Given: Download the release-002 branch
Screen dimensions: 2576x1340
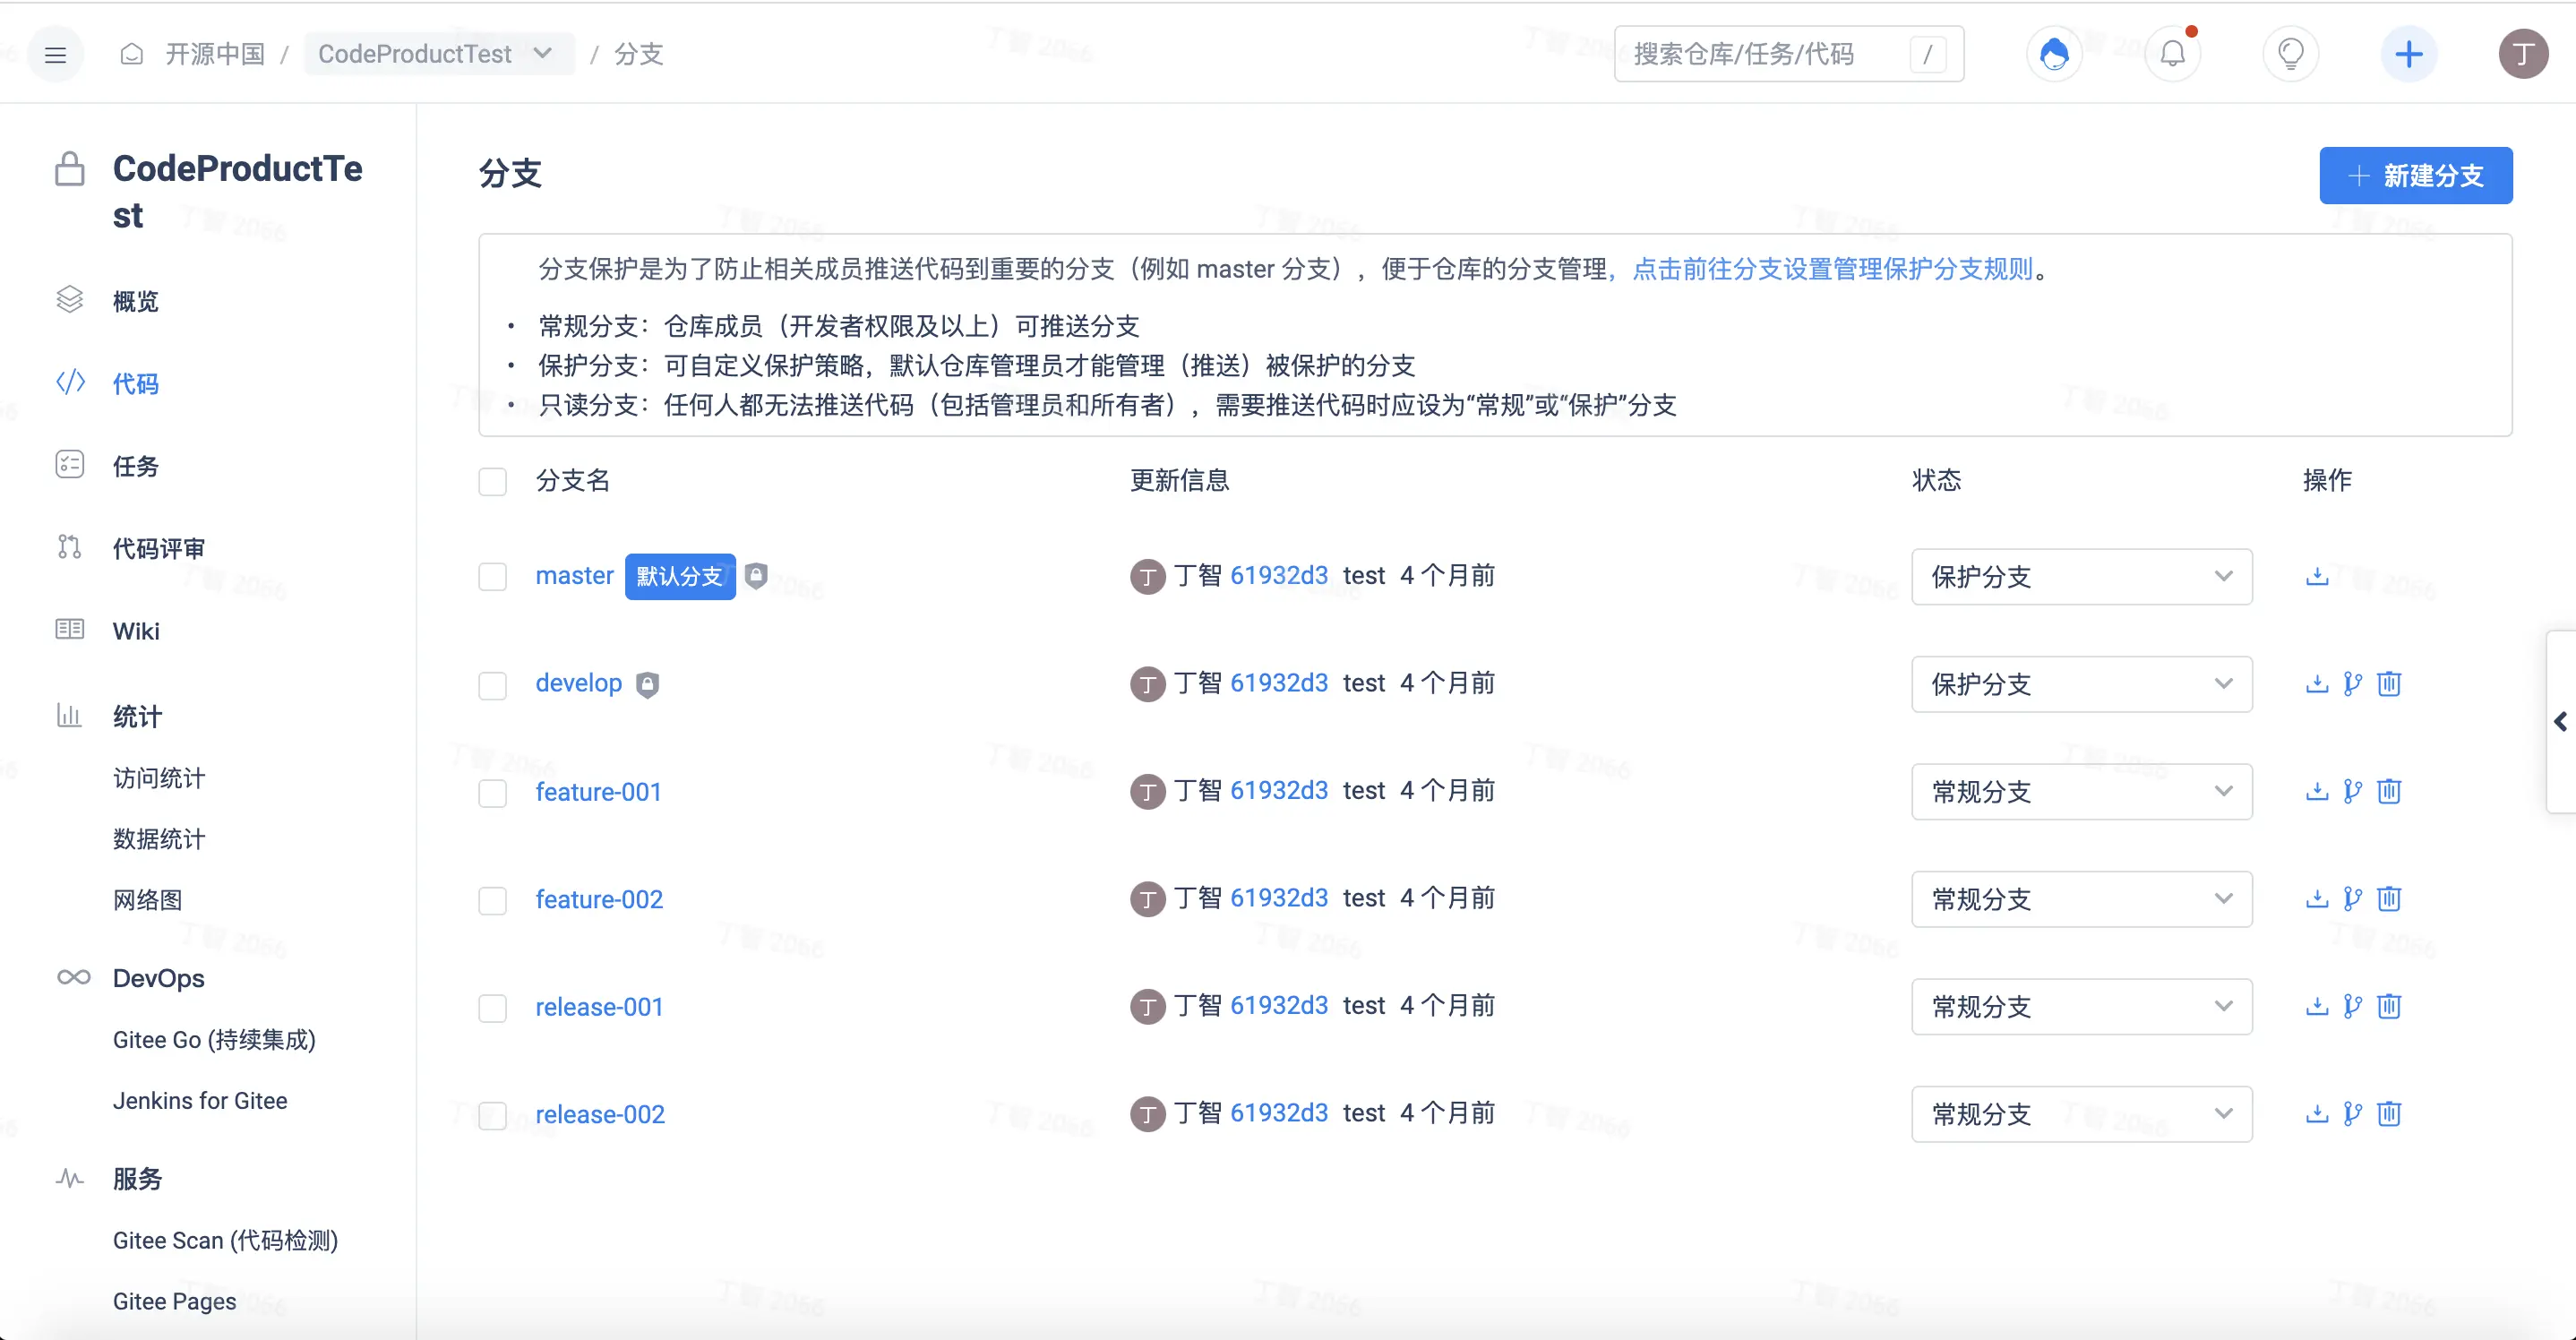Looking at the screenshot, I should [2317, 1114].
